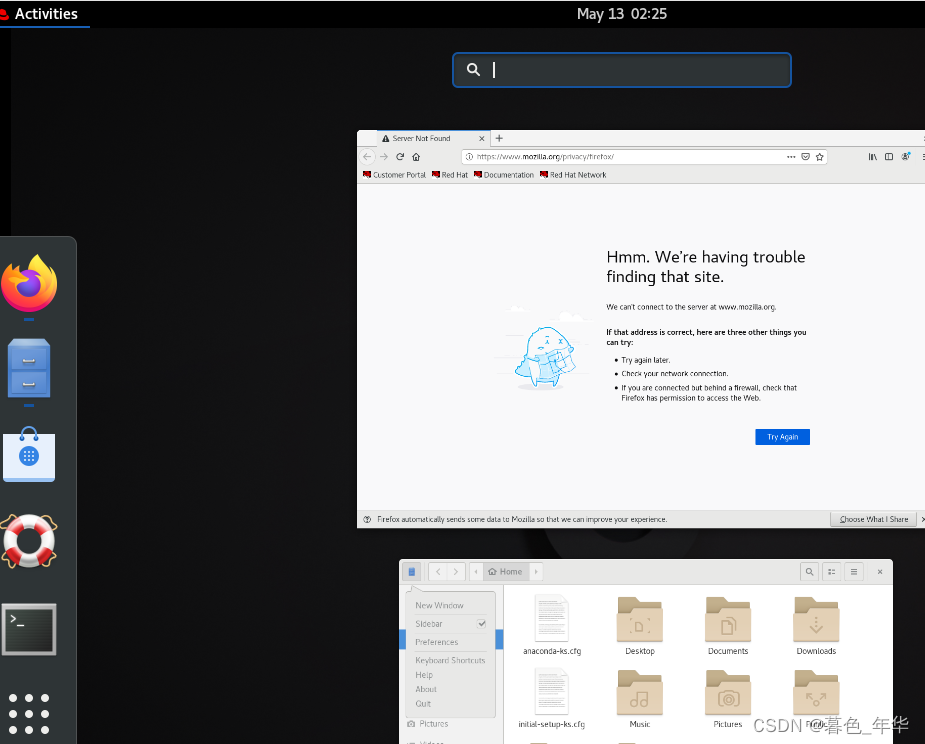Viewport: 925px width, 744px height.
Task: Close the Files window
Action: 880,572
